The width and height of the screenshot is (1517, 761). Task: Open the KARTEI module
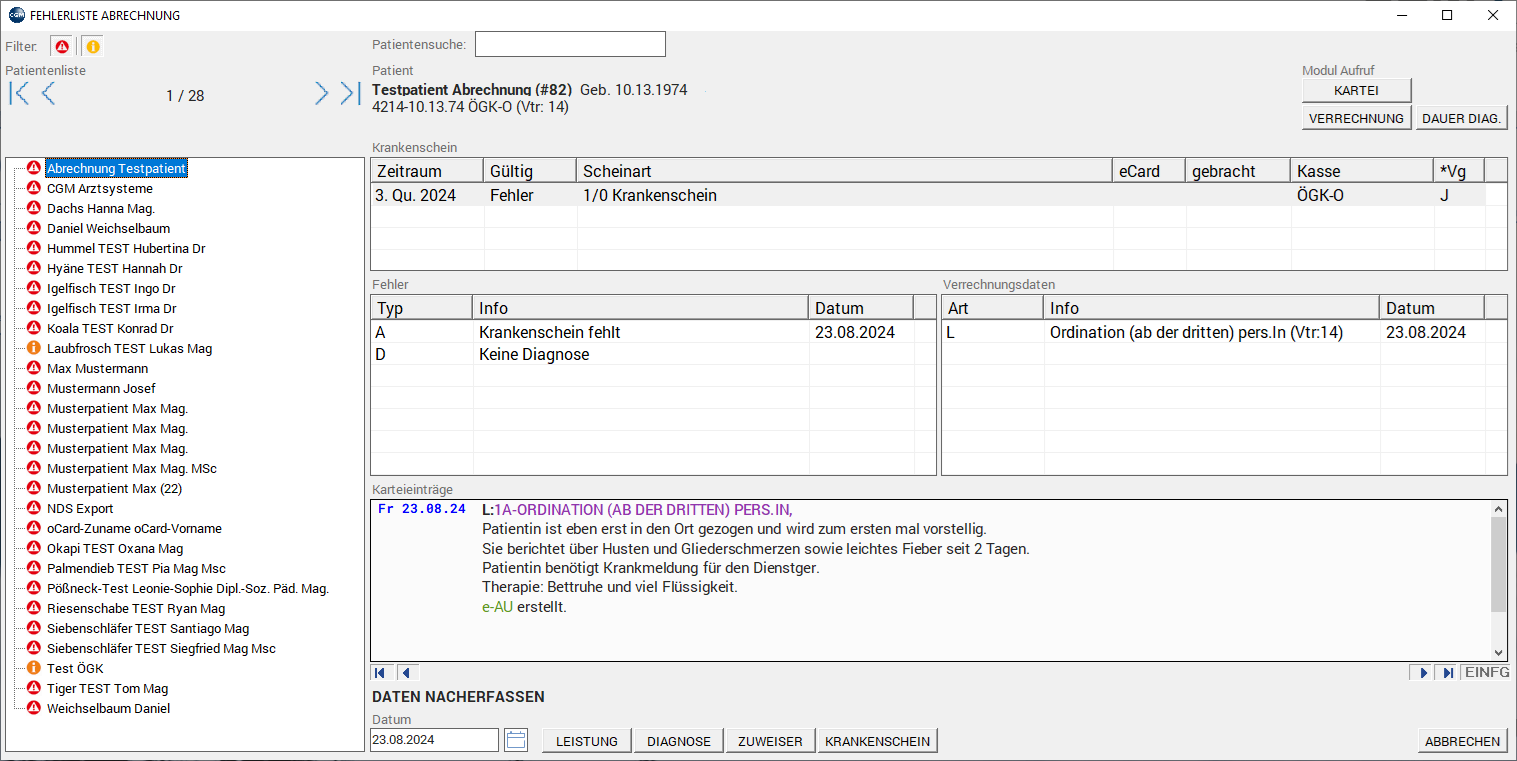click(1356, 90)
